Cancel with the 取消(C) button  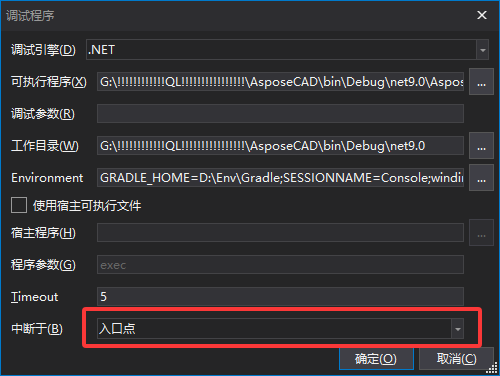pyautogui.click(x=456, y=359)
